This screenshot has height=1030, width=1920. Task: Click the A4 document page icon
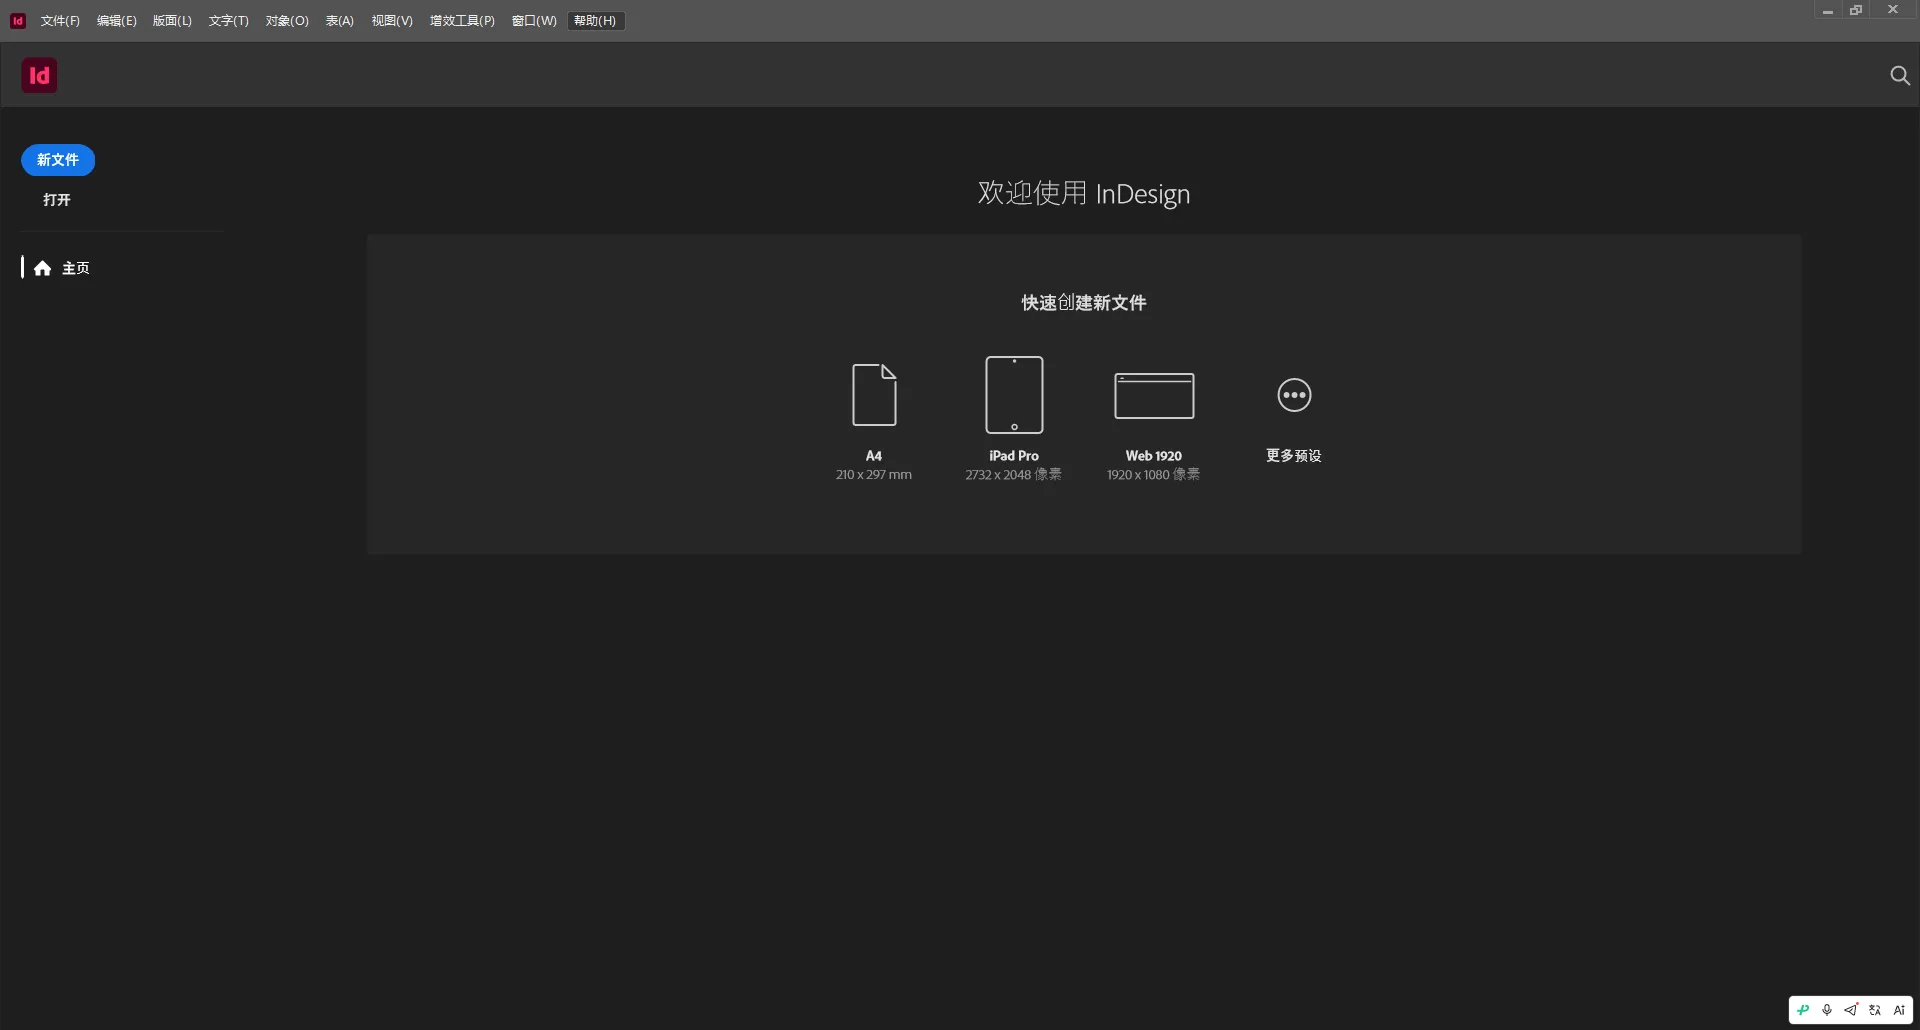pyautogui.click(x=874, y=395)
